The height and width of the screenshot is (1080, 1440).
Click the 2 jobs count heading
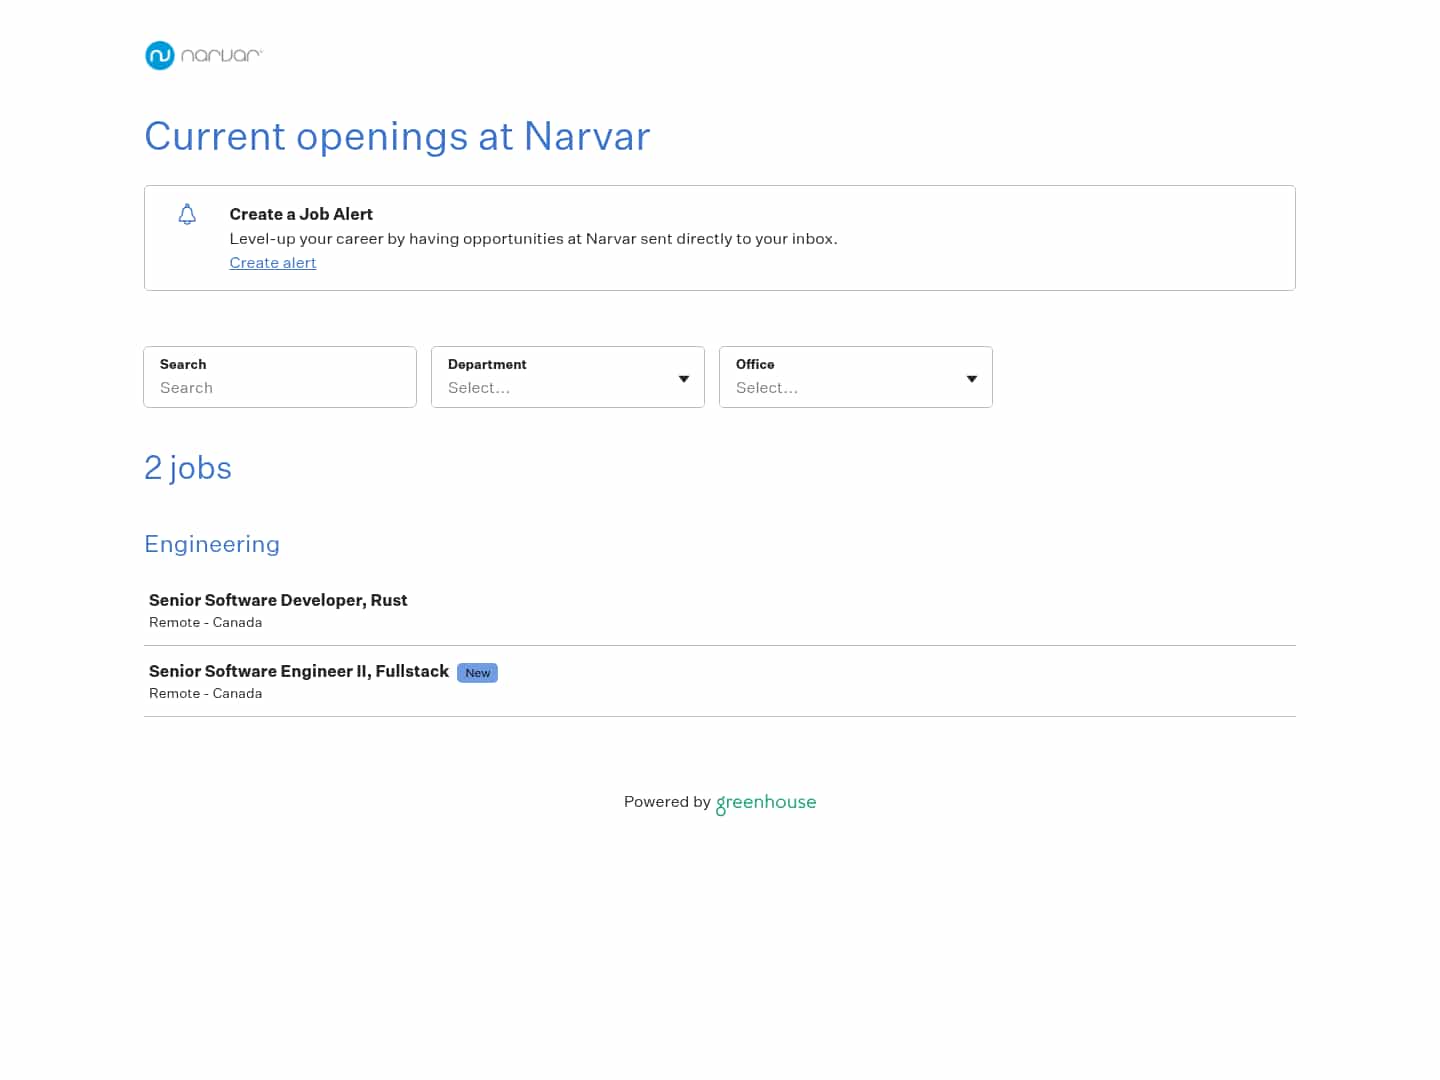tap(188, 468)
